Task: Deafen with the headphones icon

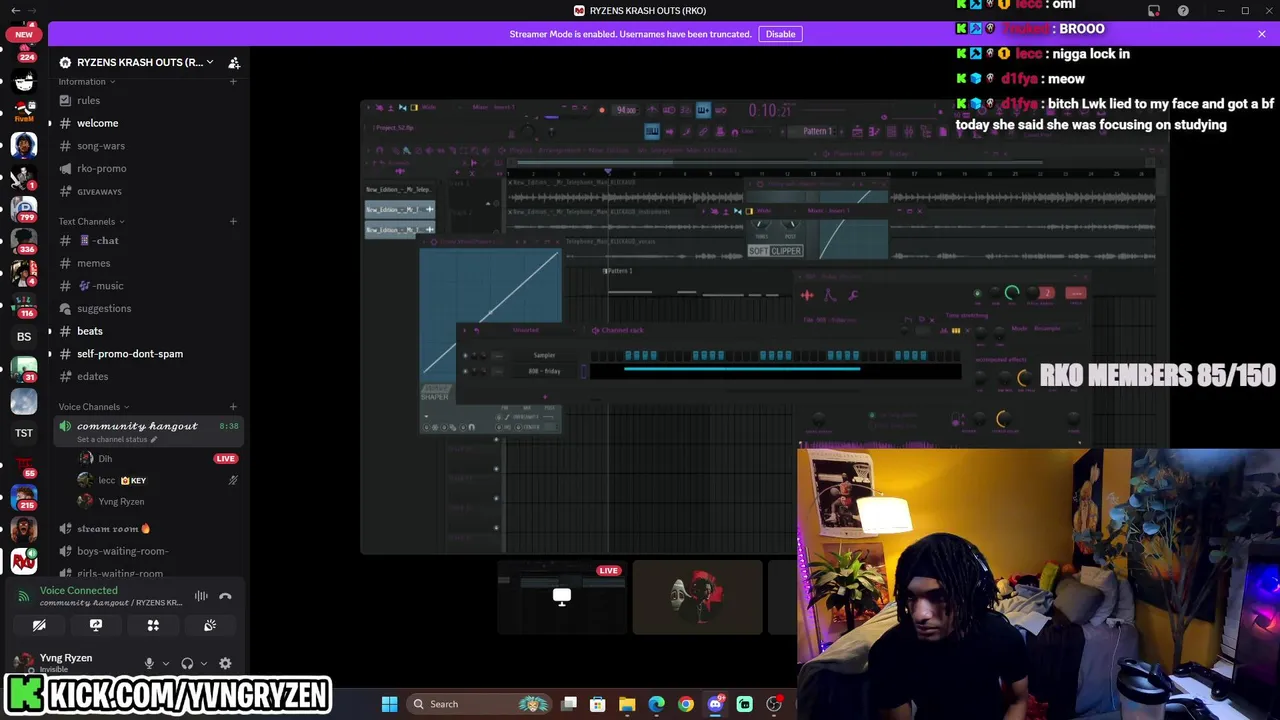Action: [x=187, y=663]
